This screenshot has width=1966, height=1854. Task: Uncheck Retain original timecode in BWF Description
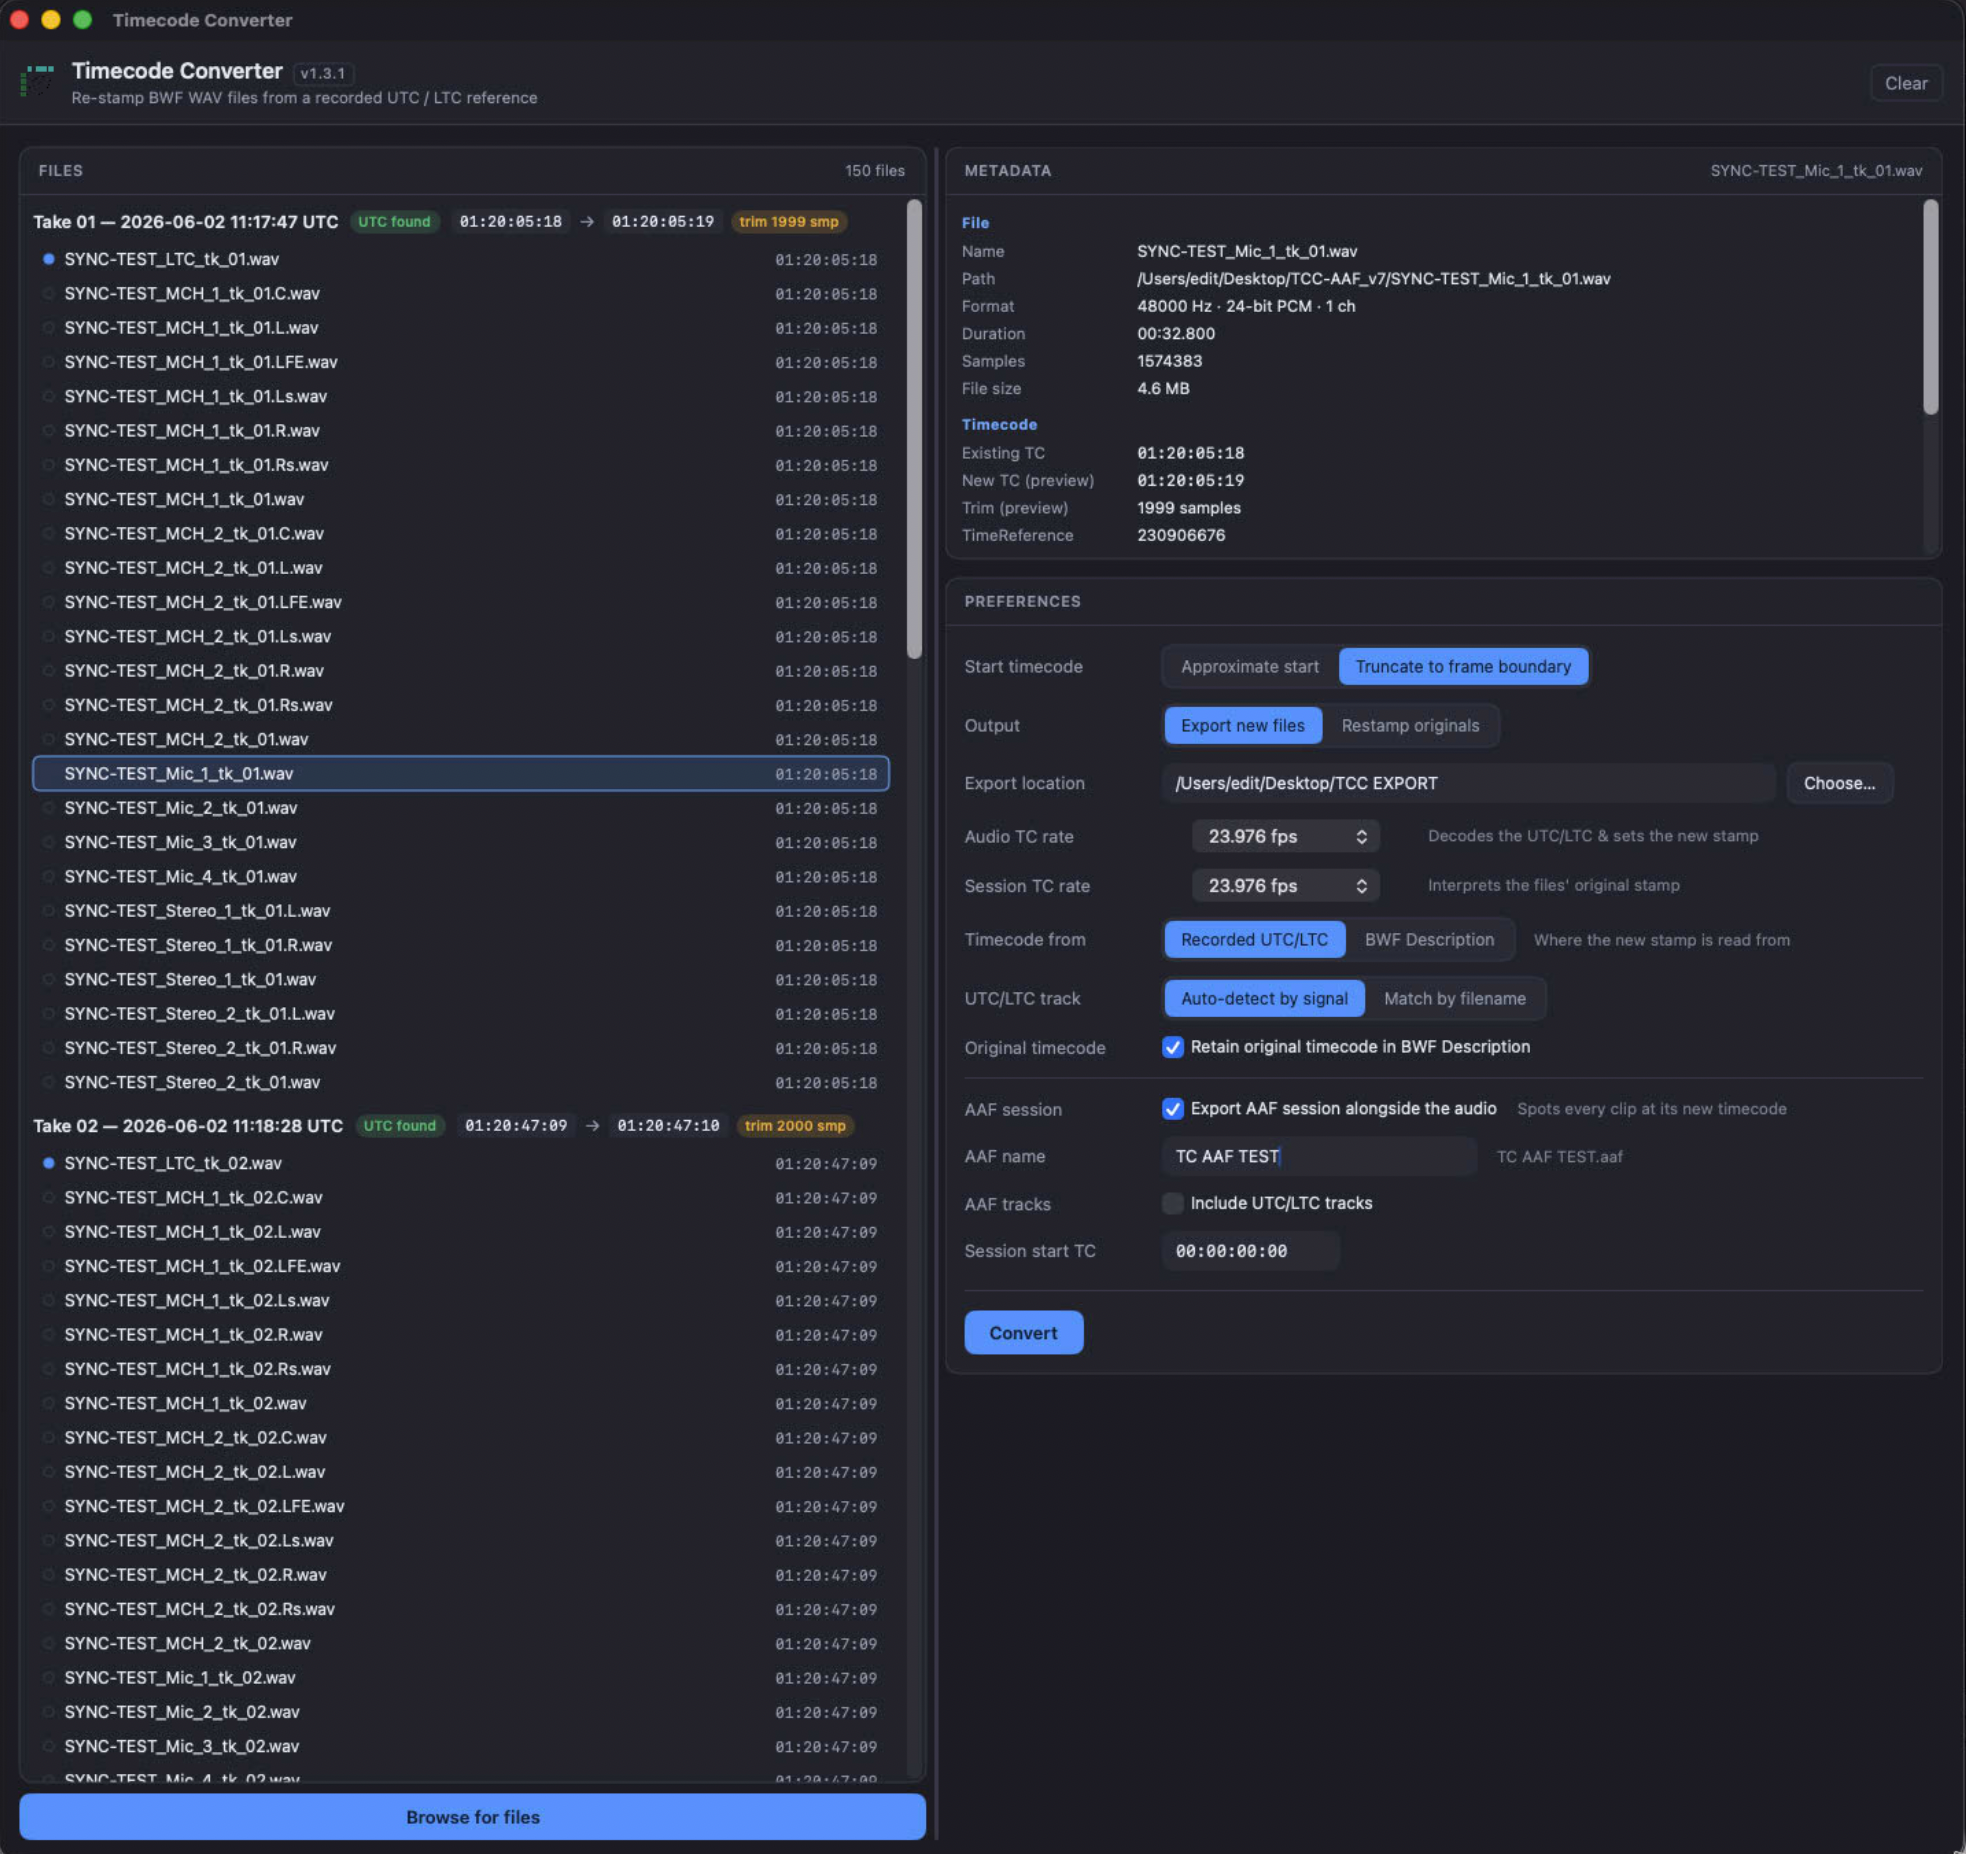point(1173,1047)
